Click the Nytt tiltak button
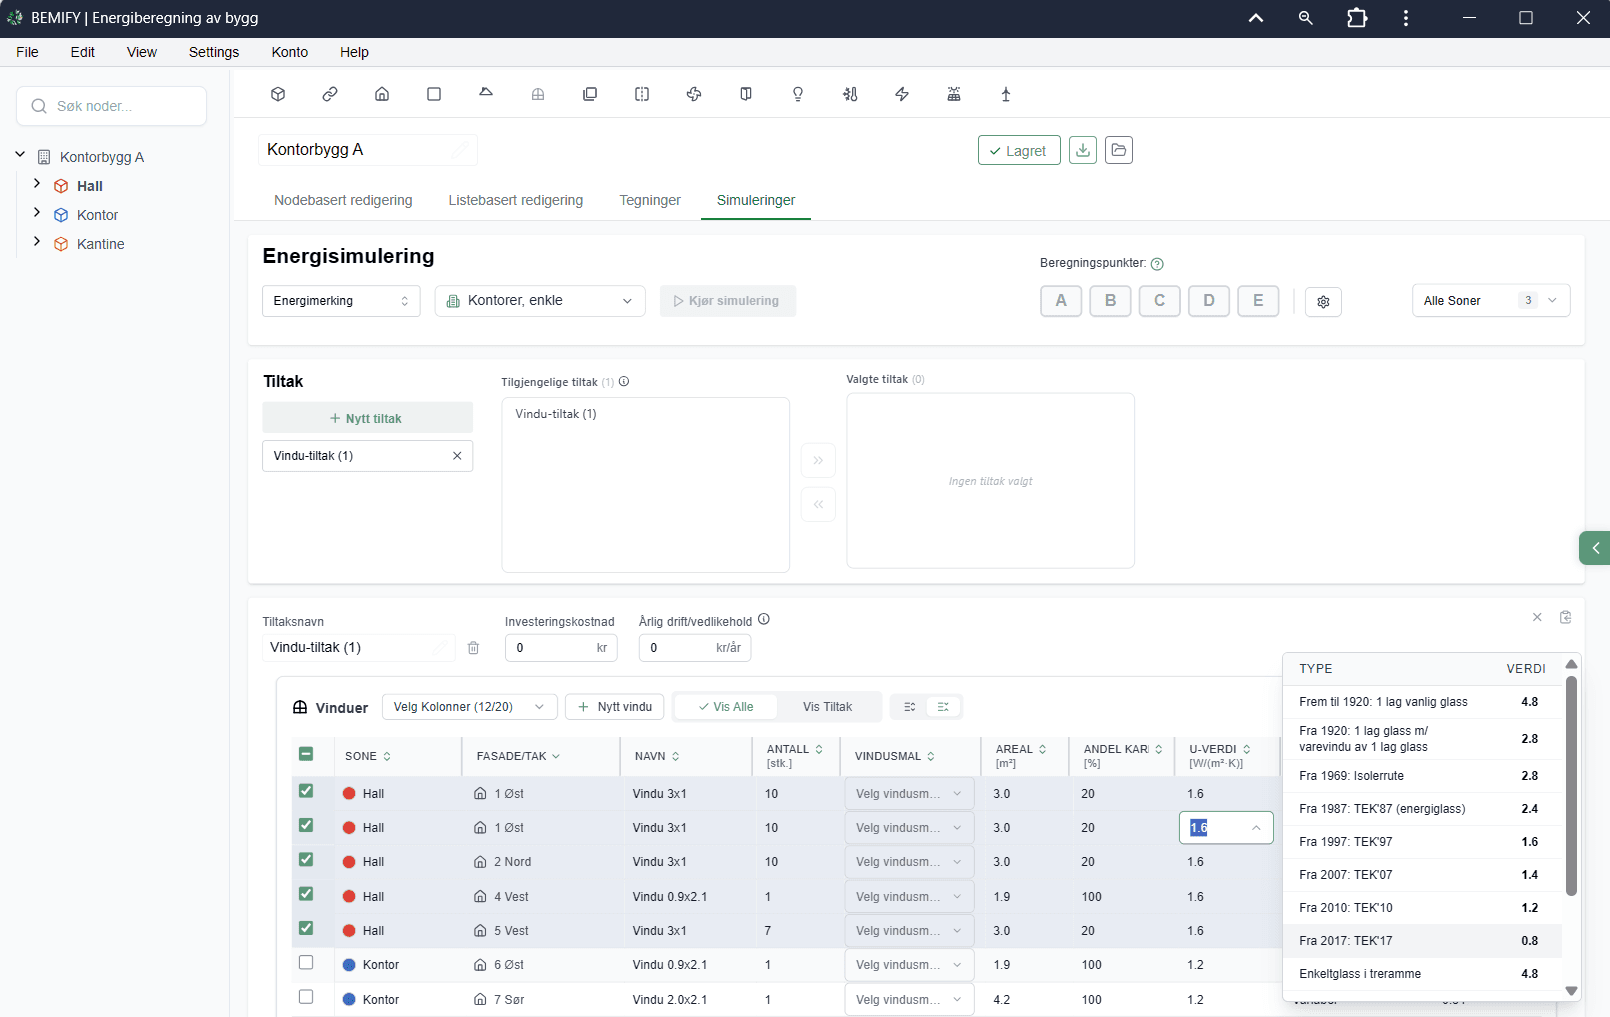This screenshot has width=1610, height=1017. click(x=367, y=418)
